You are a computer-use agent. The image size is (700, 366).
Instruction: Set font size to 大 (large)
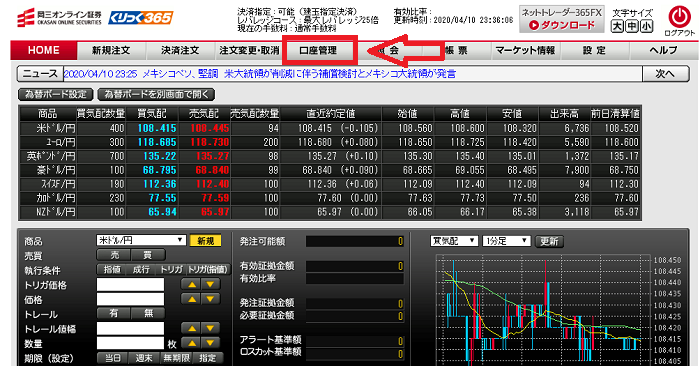pos(617,26)
